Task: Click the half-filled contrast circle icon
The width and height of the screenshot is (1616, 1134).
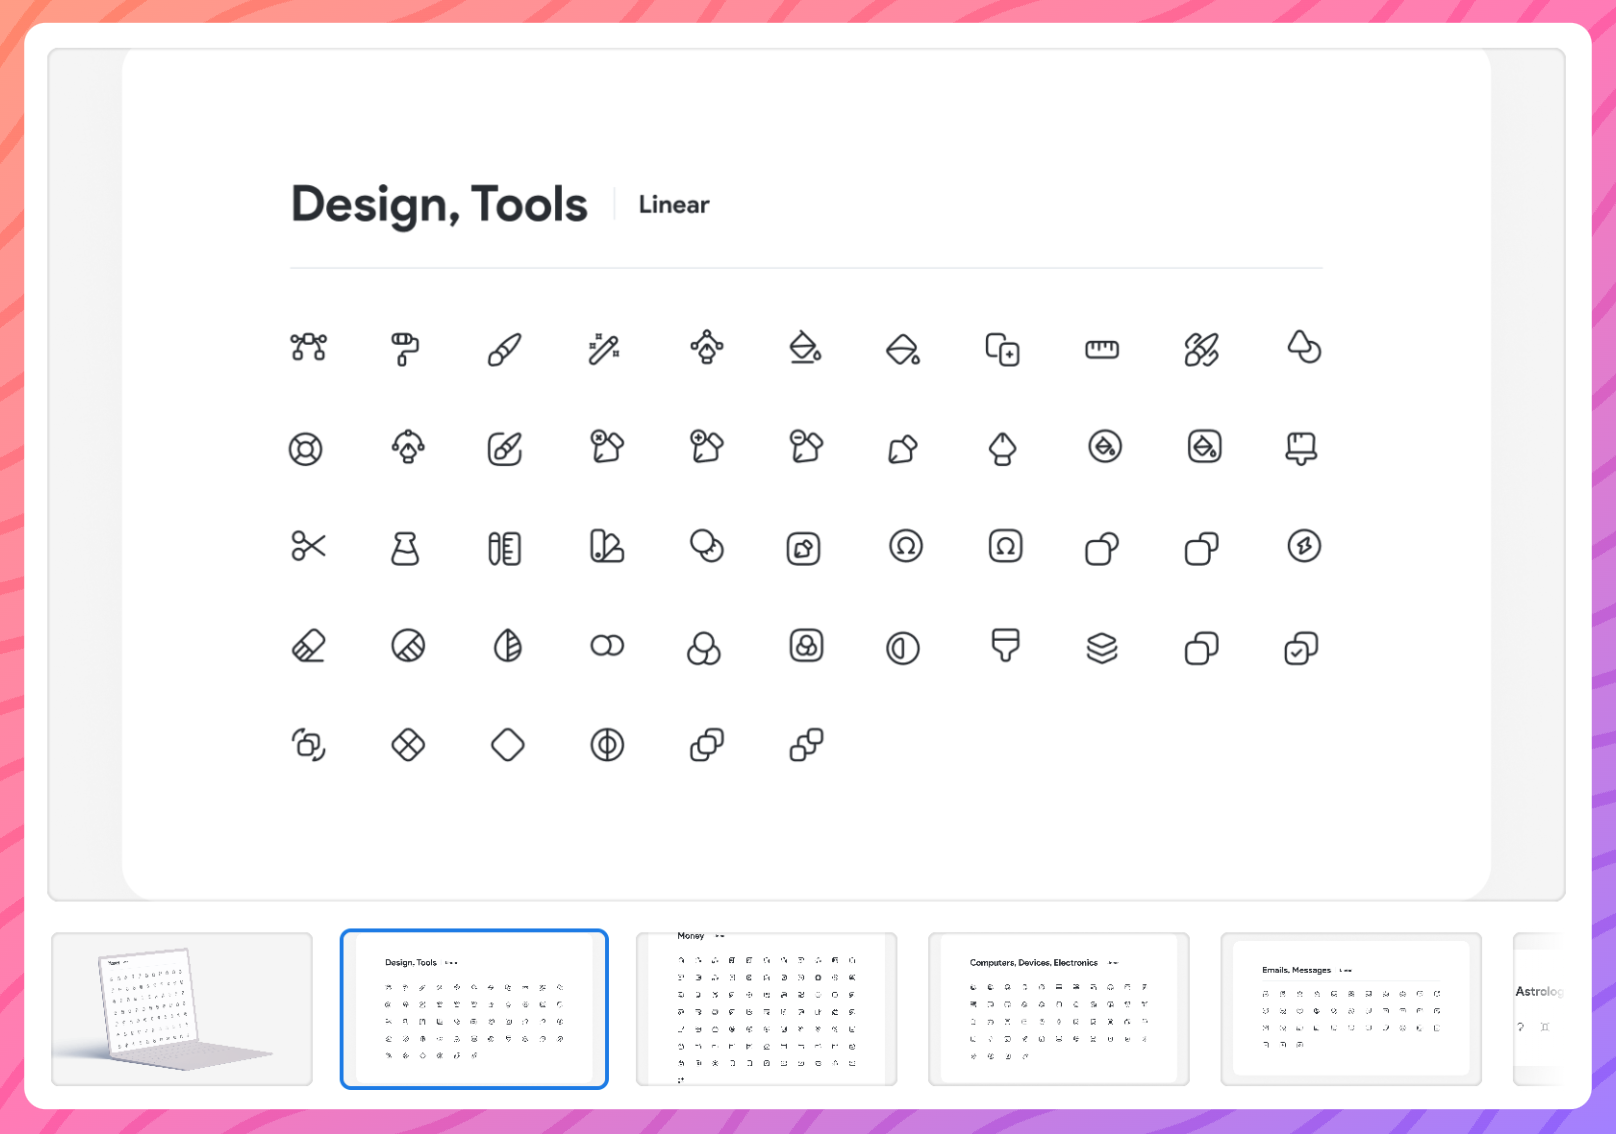Action: 903,648
